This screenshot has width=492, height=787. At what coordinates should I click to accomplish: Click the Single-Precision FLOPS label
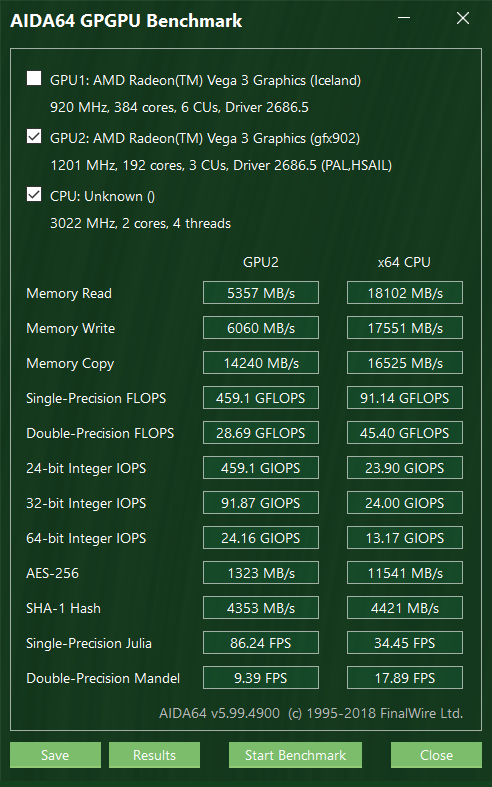96,398
